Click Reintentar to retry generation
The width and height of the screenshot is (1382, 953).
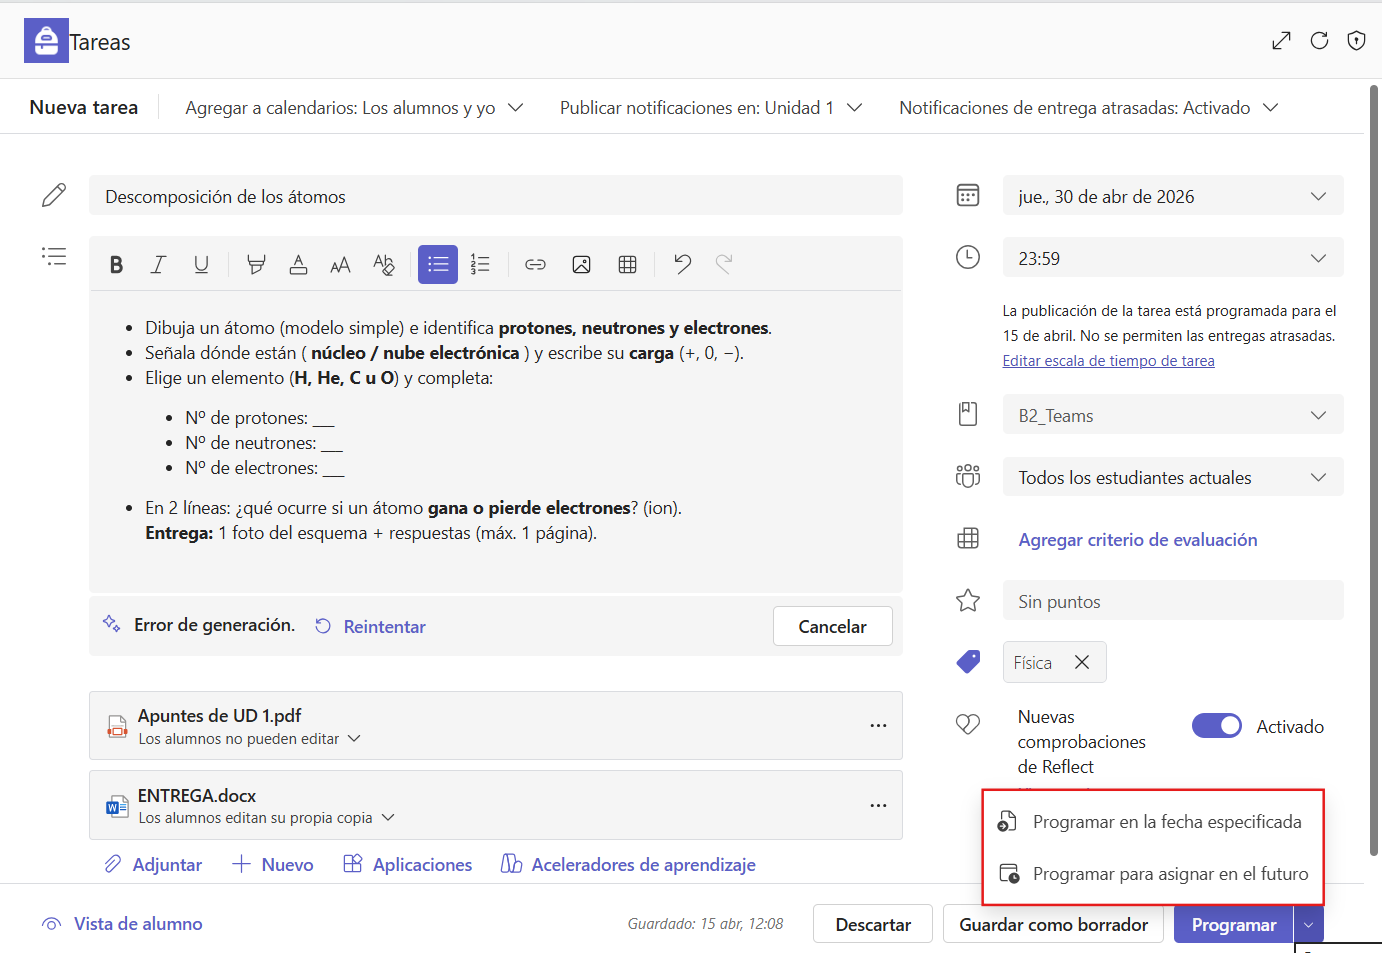(x=370, y=626)
